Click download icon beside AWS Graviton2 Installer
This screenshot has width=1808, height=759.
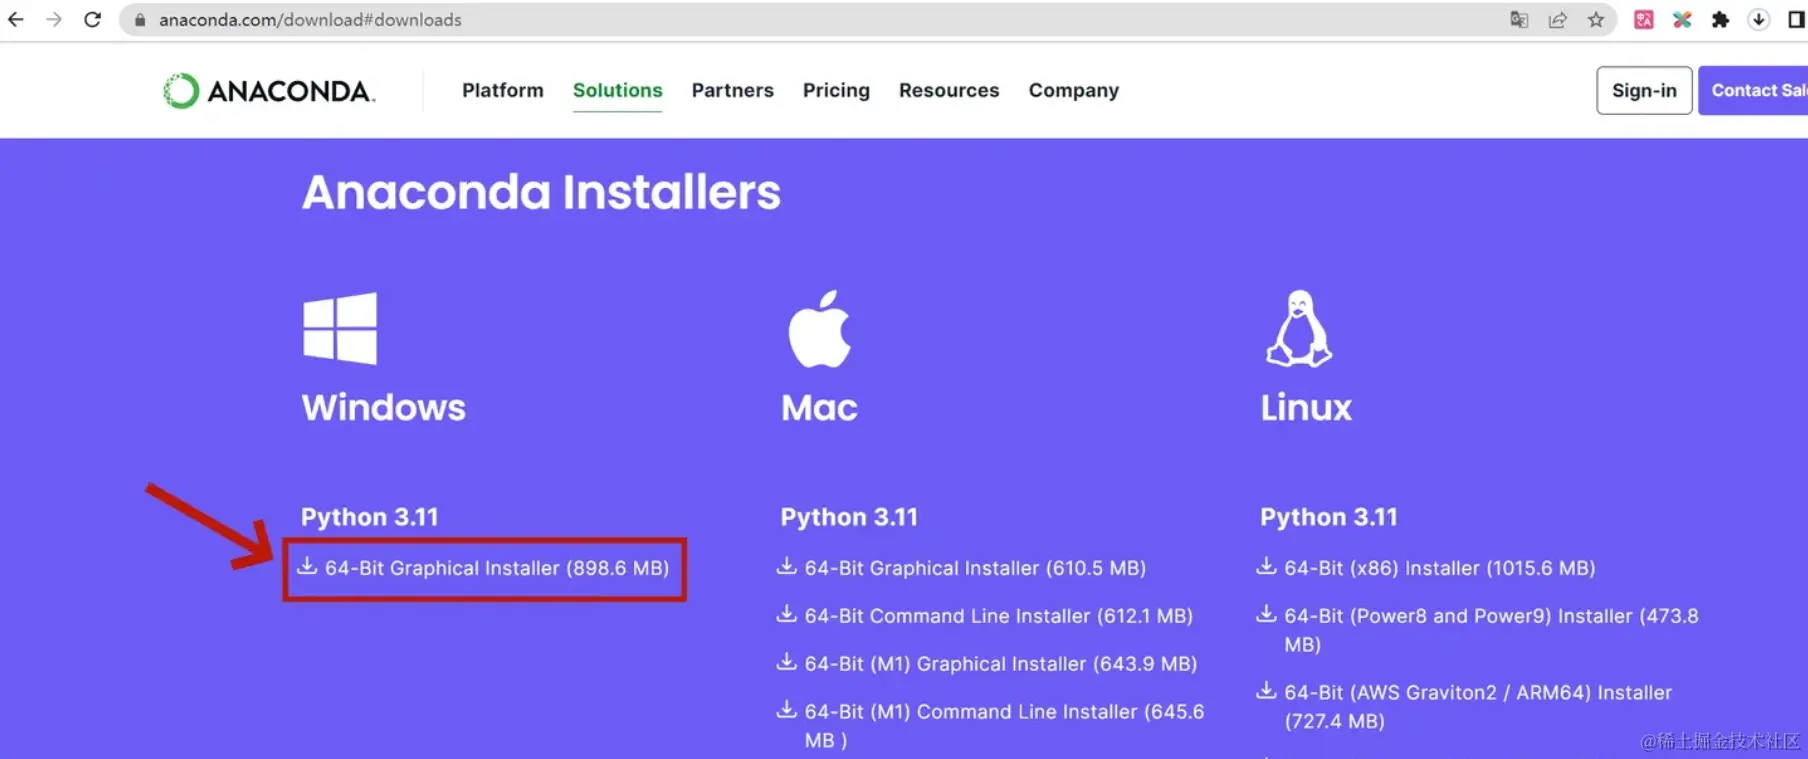pos(1267,690)
